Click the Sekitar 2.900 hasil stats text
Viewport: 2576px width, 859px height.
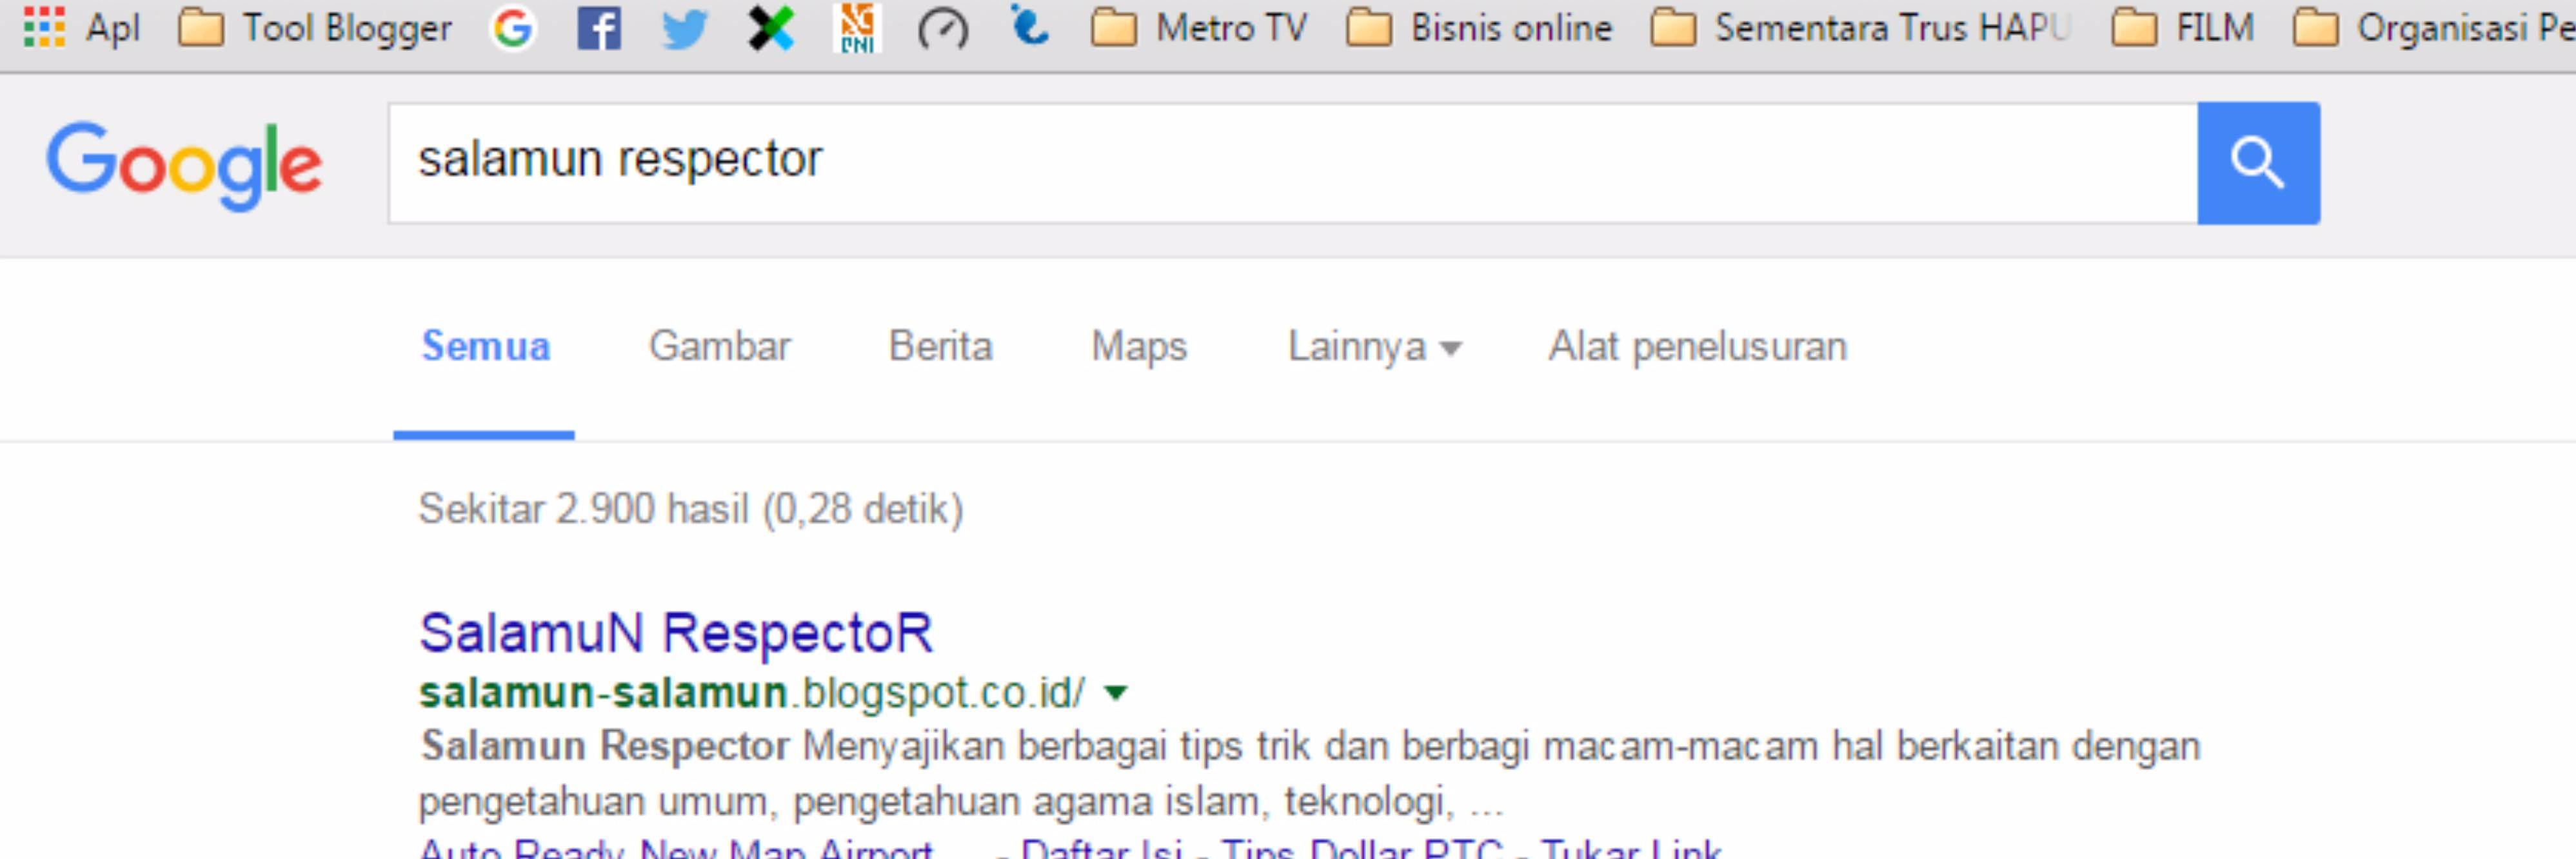coord(690,509)
